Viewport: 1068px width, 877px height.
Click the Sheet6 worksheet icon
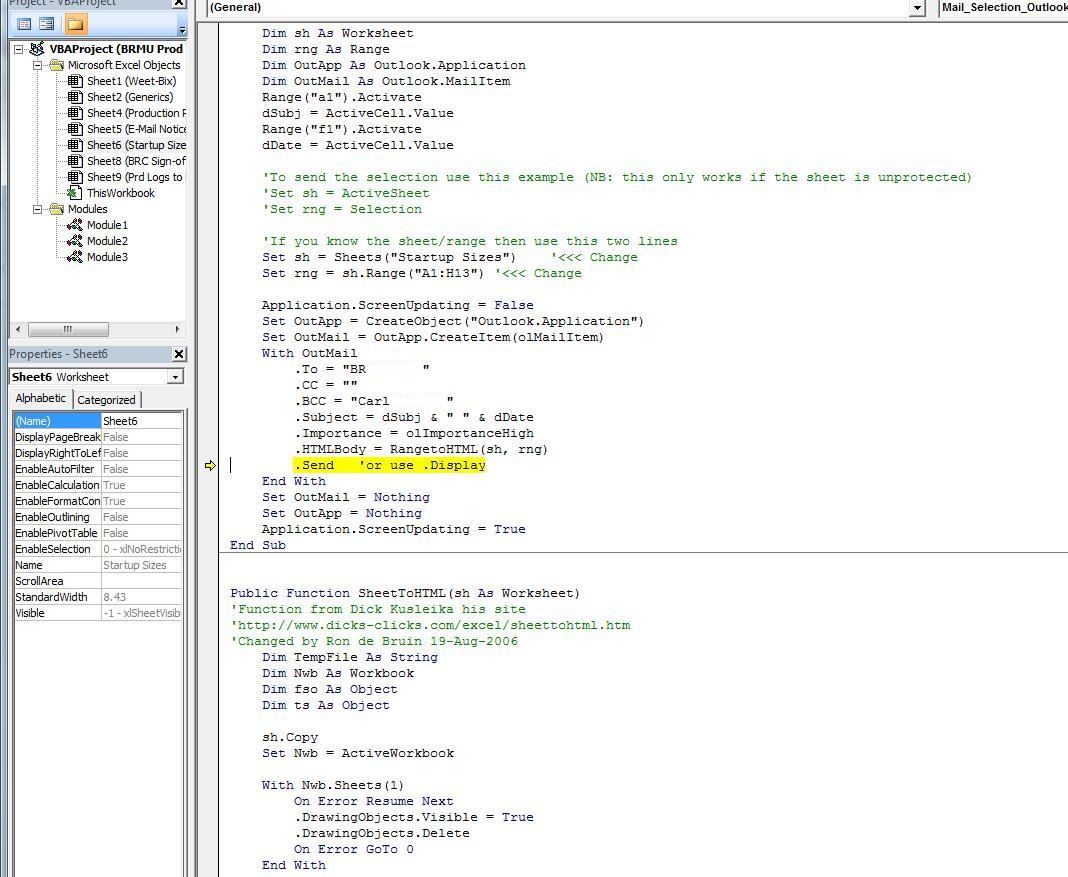pyautogui.click(x=75, y=145)
